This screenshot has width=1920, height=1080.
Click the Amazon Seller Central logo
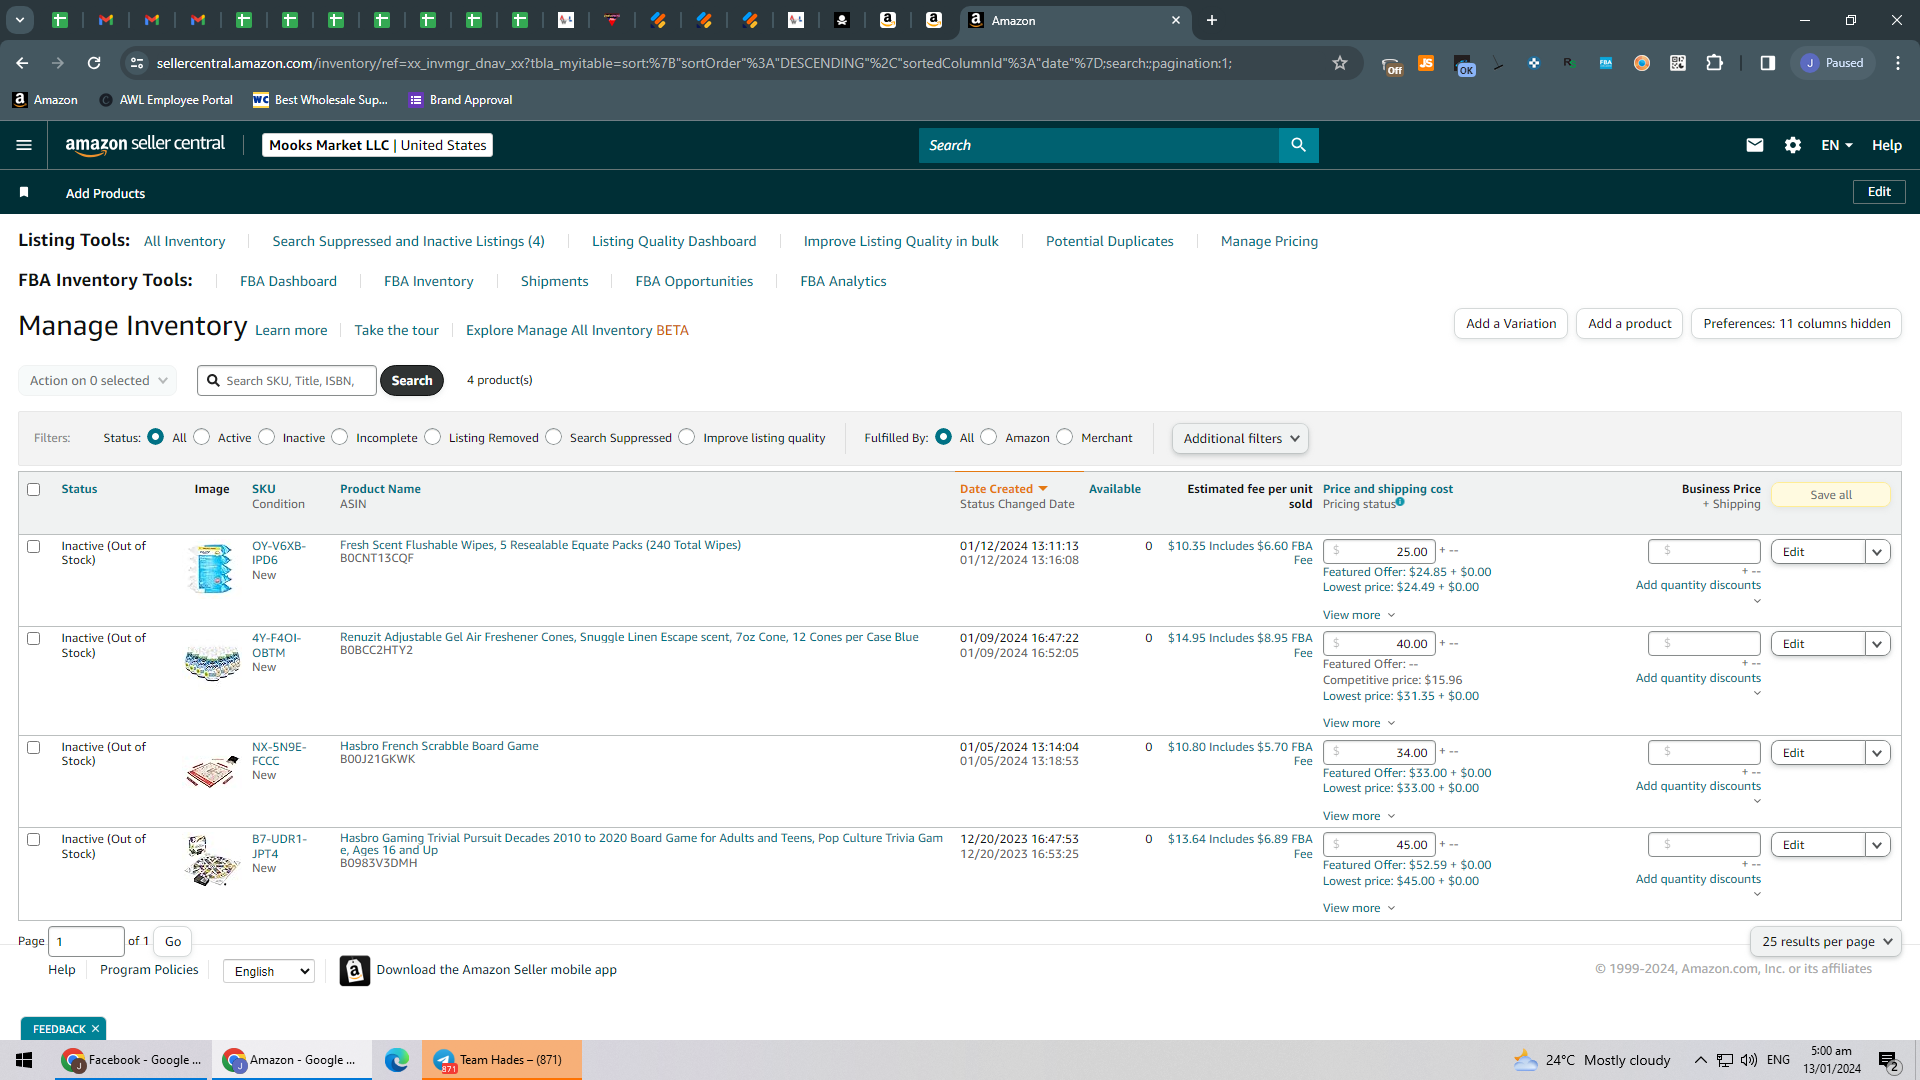coord(145,145)
